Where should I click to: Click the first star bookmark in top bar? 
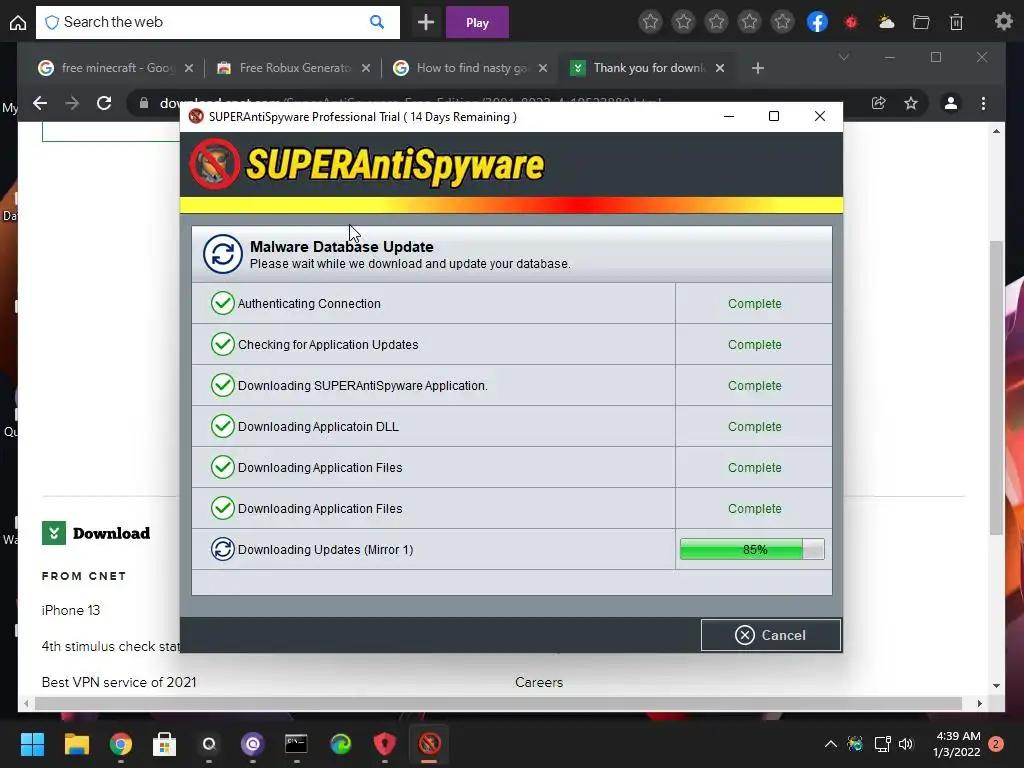[650, 22]
